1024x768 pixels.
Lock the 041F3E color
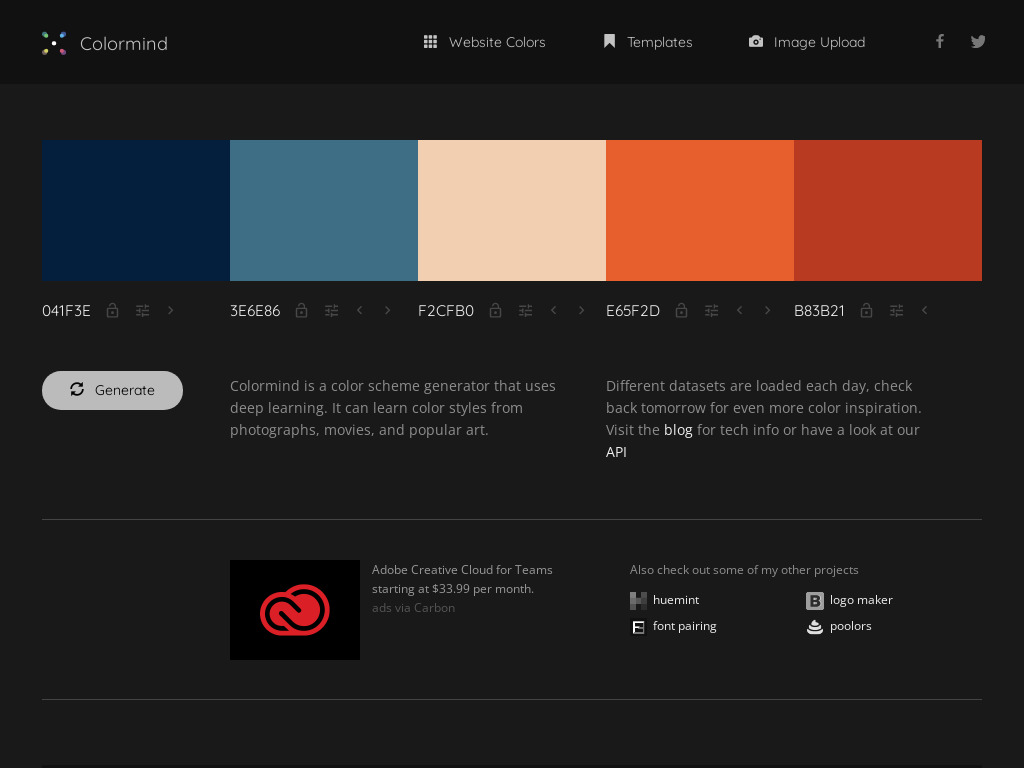[112, 310]
